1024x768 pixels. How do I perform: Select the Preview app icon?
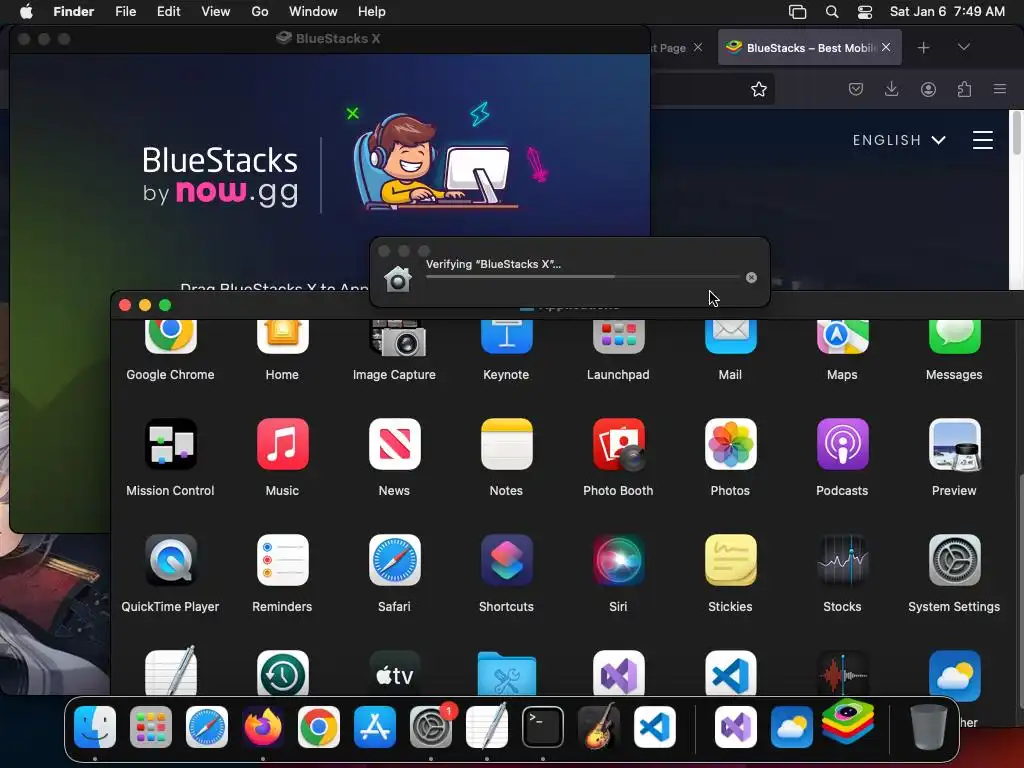click(x=954, y=444)
